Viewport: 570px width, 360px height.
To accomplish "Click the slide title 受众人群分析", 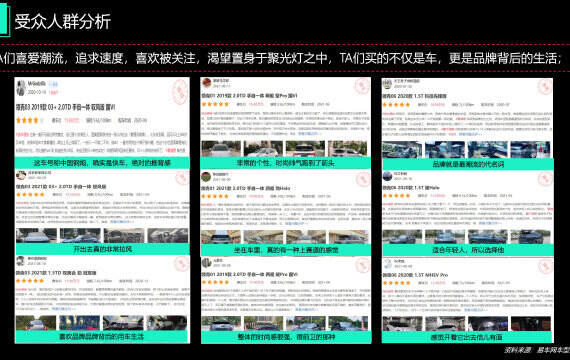I will (63, 21).
